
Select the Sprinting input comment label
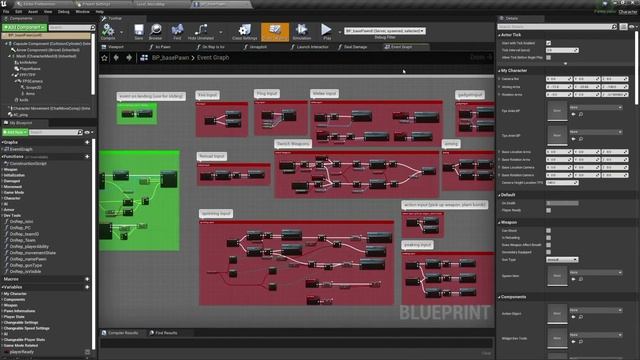point(216,213)
